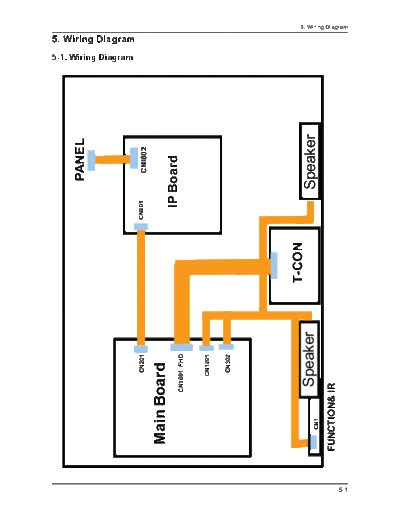
Task: Click the blue CN1201 connector on Main Board
Action: 207,348
